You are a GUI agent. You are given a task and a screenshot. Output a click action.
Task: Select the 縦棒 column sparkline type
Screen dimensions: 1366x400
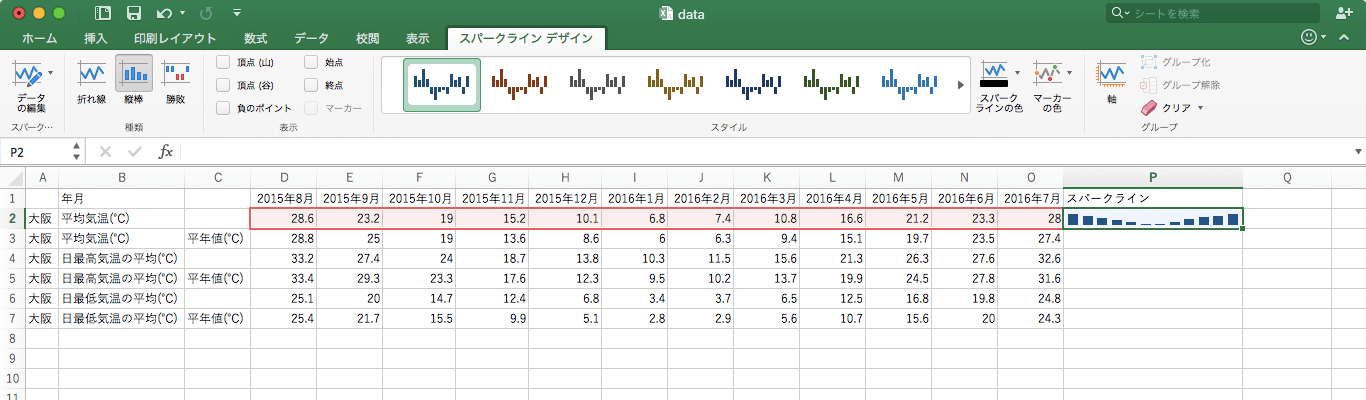point(134,75)
